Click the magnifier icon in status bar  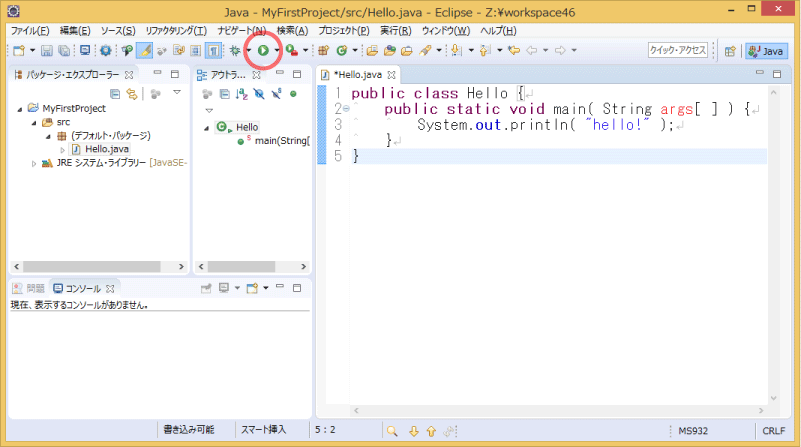pos(392,431)
